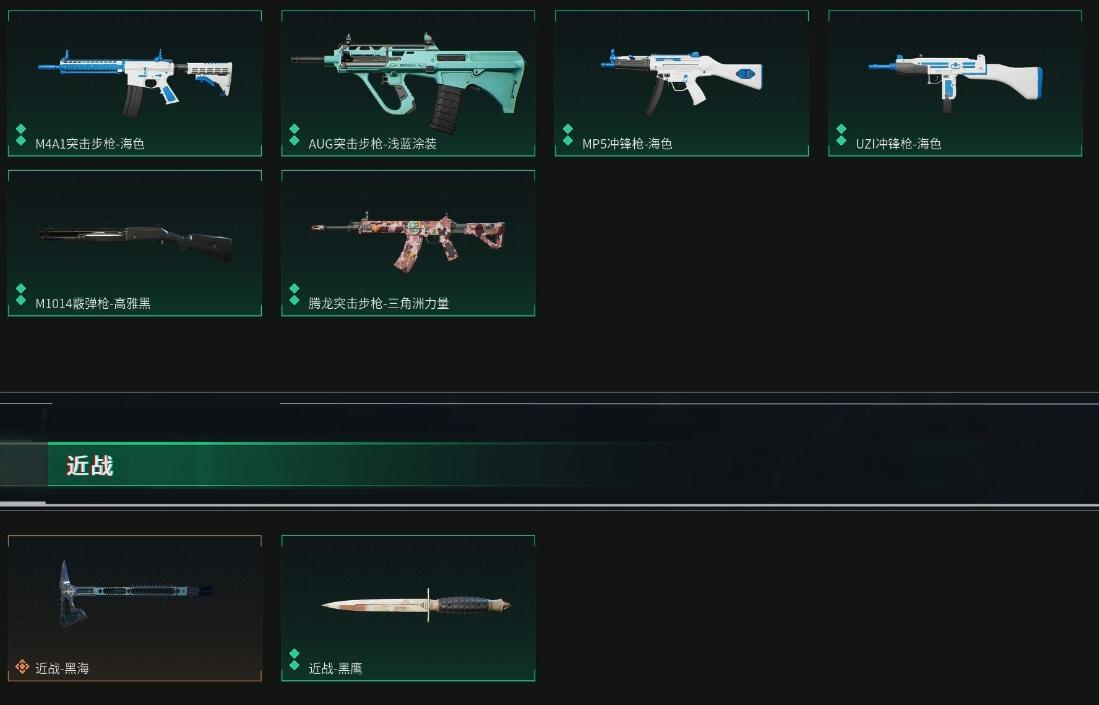Image resolution: width=1099 pixels, height=705 pixels.
Task: Click the 近战 section header
Action: (90, 465)
